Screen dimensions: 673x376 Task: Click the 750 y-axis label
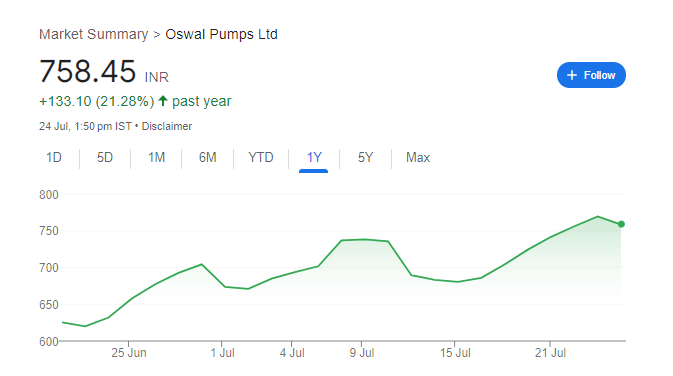coord(49,231)
